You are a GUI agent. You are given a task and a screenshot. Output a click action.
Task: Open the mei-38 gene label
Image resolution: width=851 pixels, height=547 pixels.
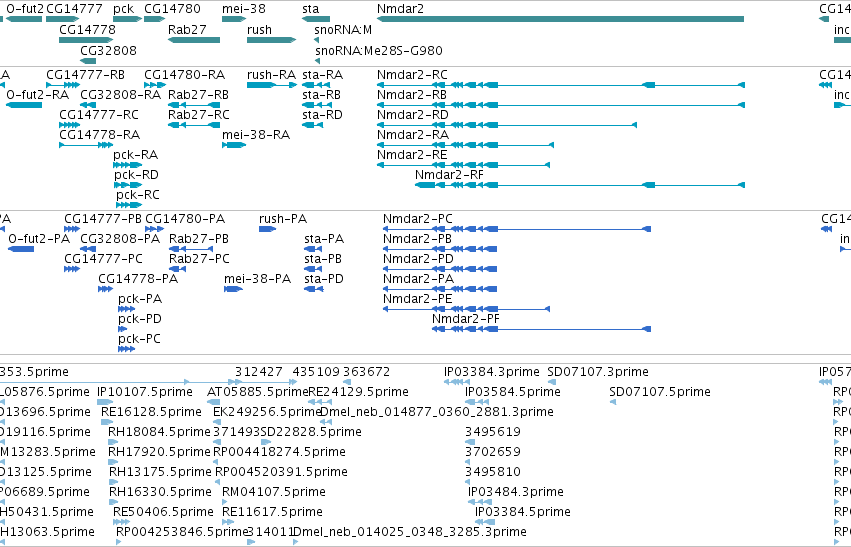click(x=244, y=9)
